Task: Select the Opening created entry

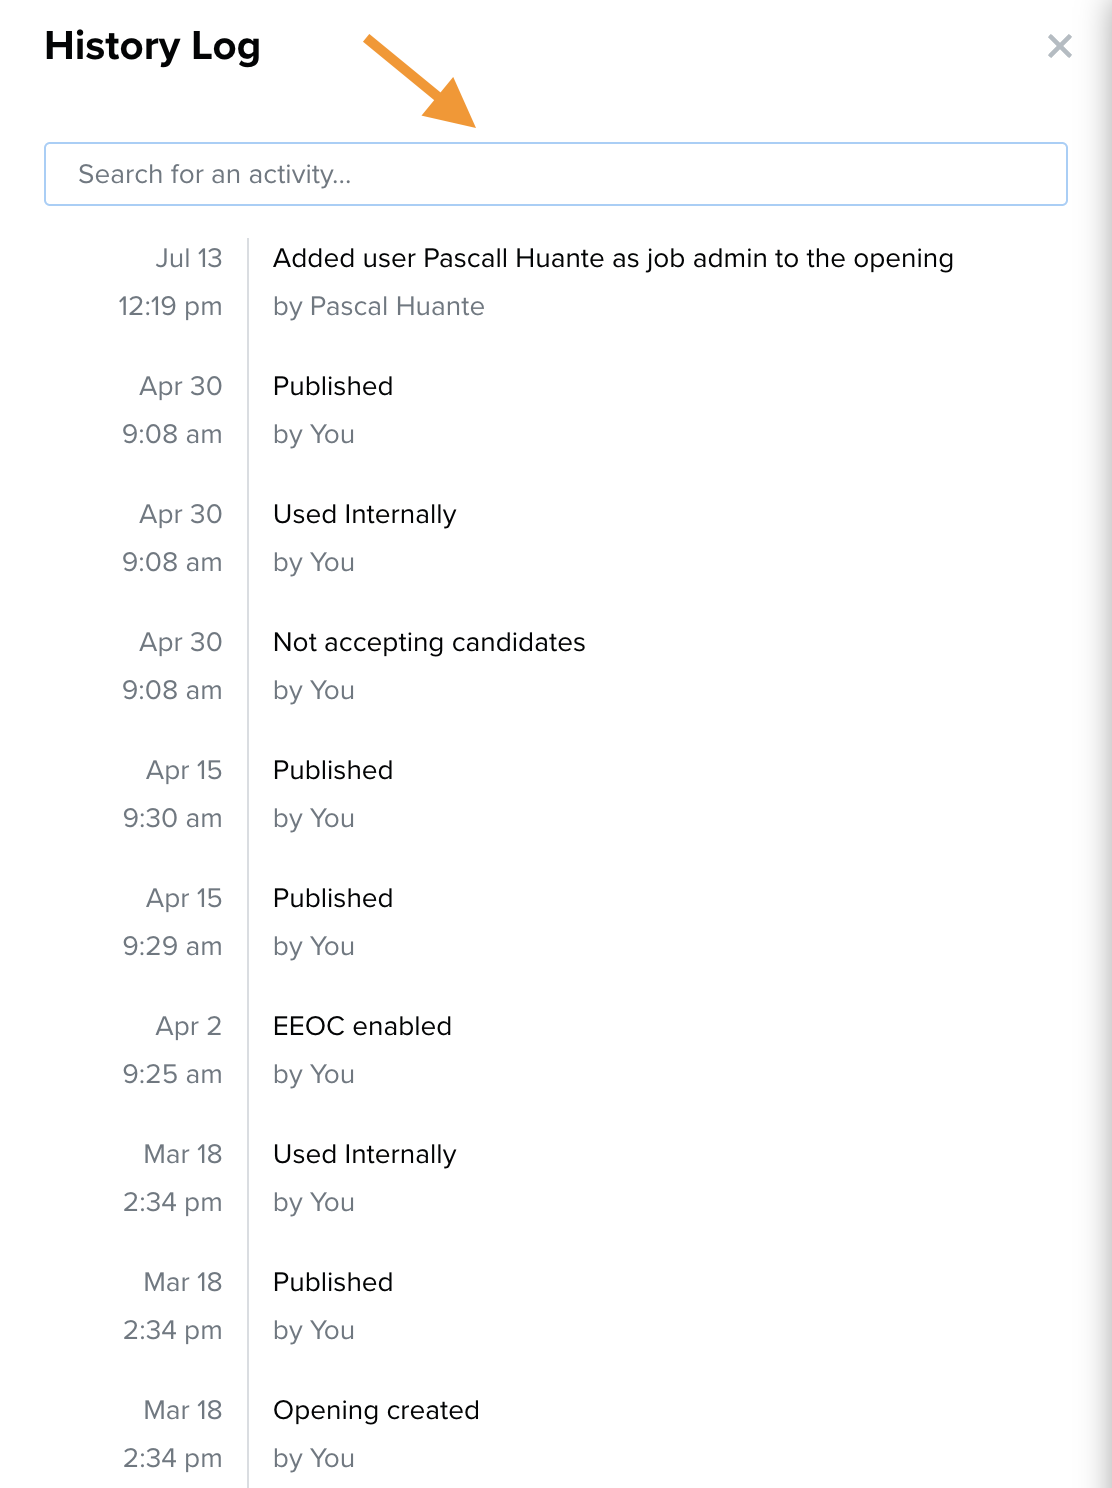Action: (x=376, y=1410)
